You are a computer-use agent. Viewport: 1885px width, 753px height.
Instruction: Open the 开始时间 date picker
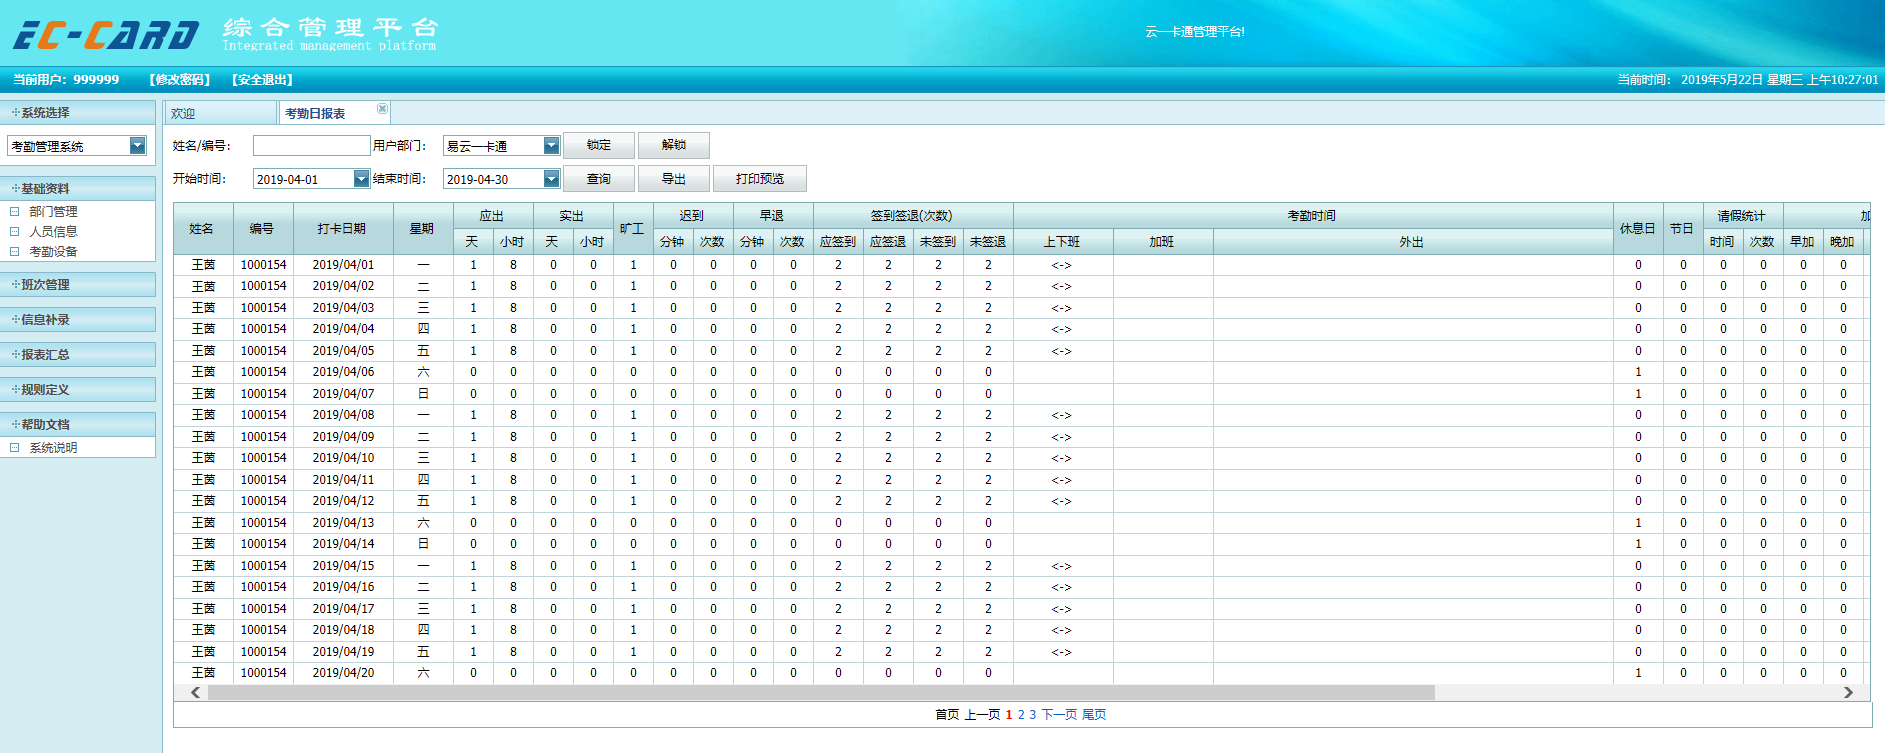[361, 179]
